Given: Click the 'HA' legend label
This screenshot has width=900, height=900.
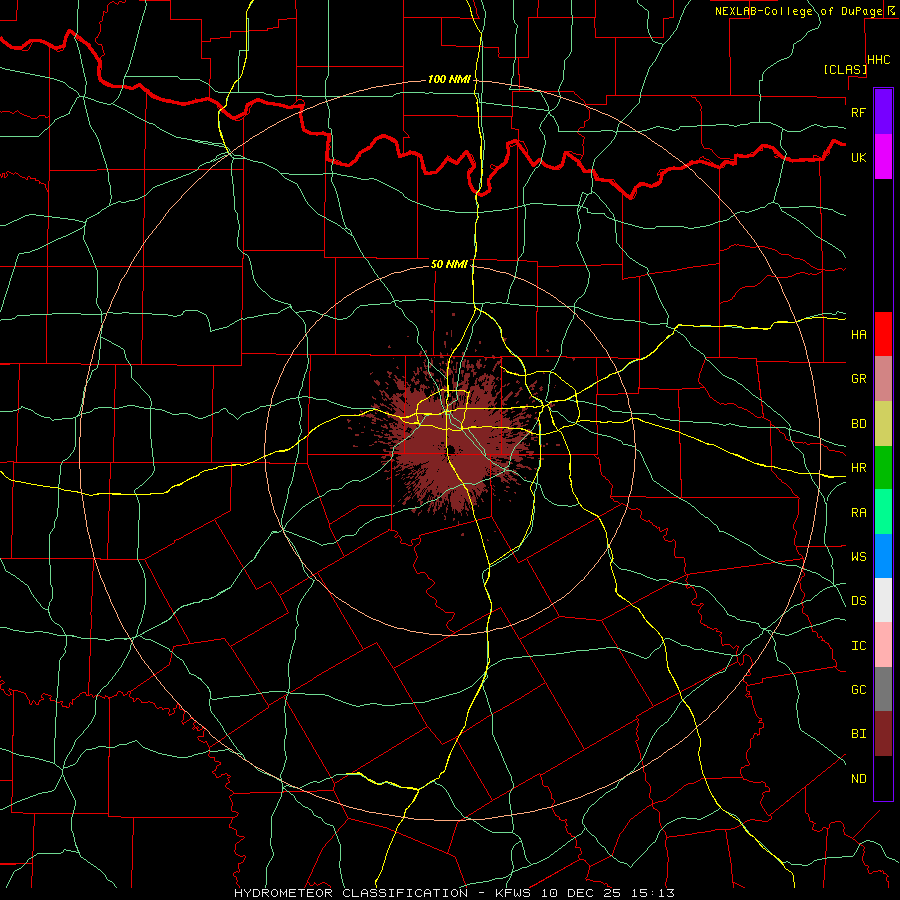Looking at the screenshot, I should pyautogui.click(x=858, y=334).
